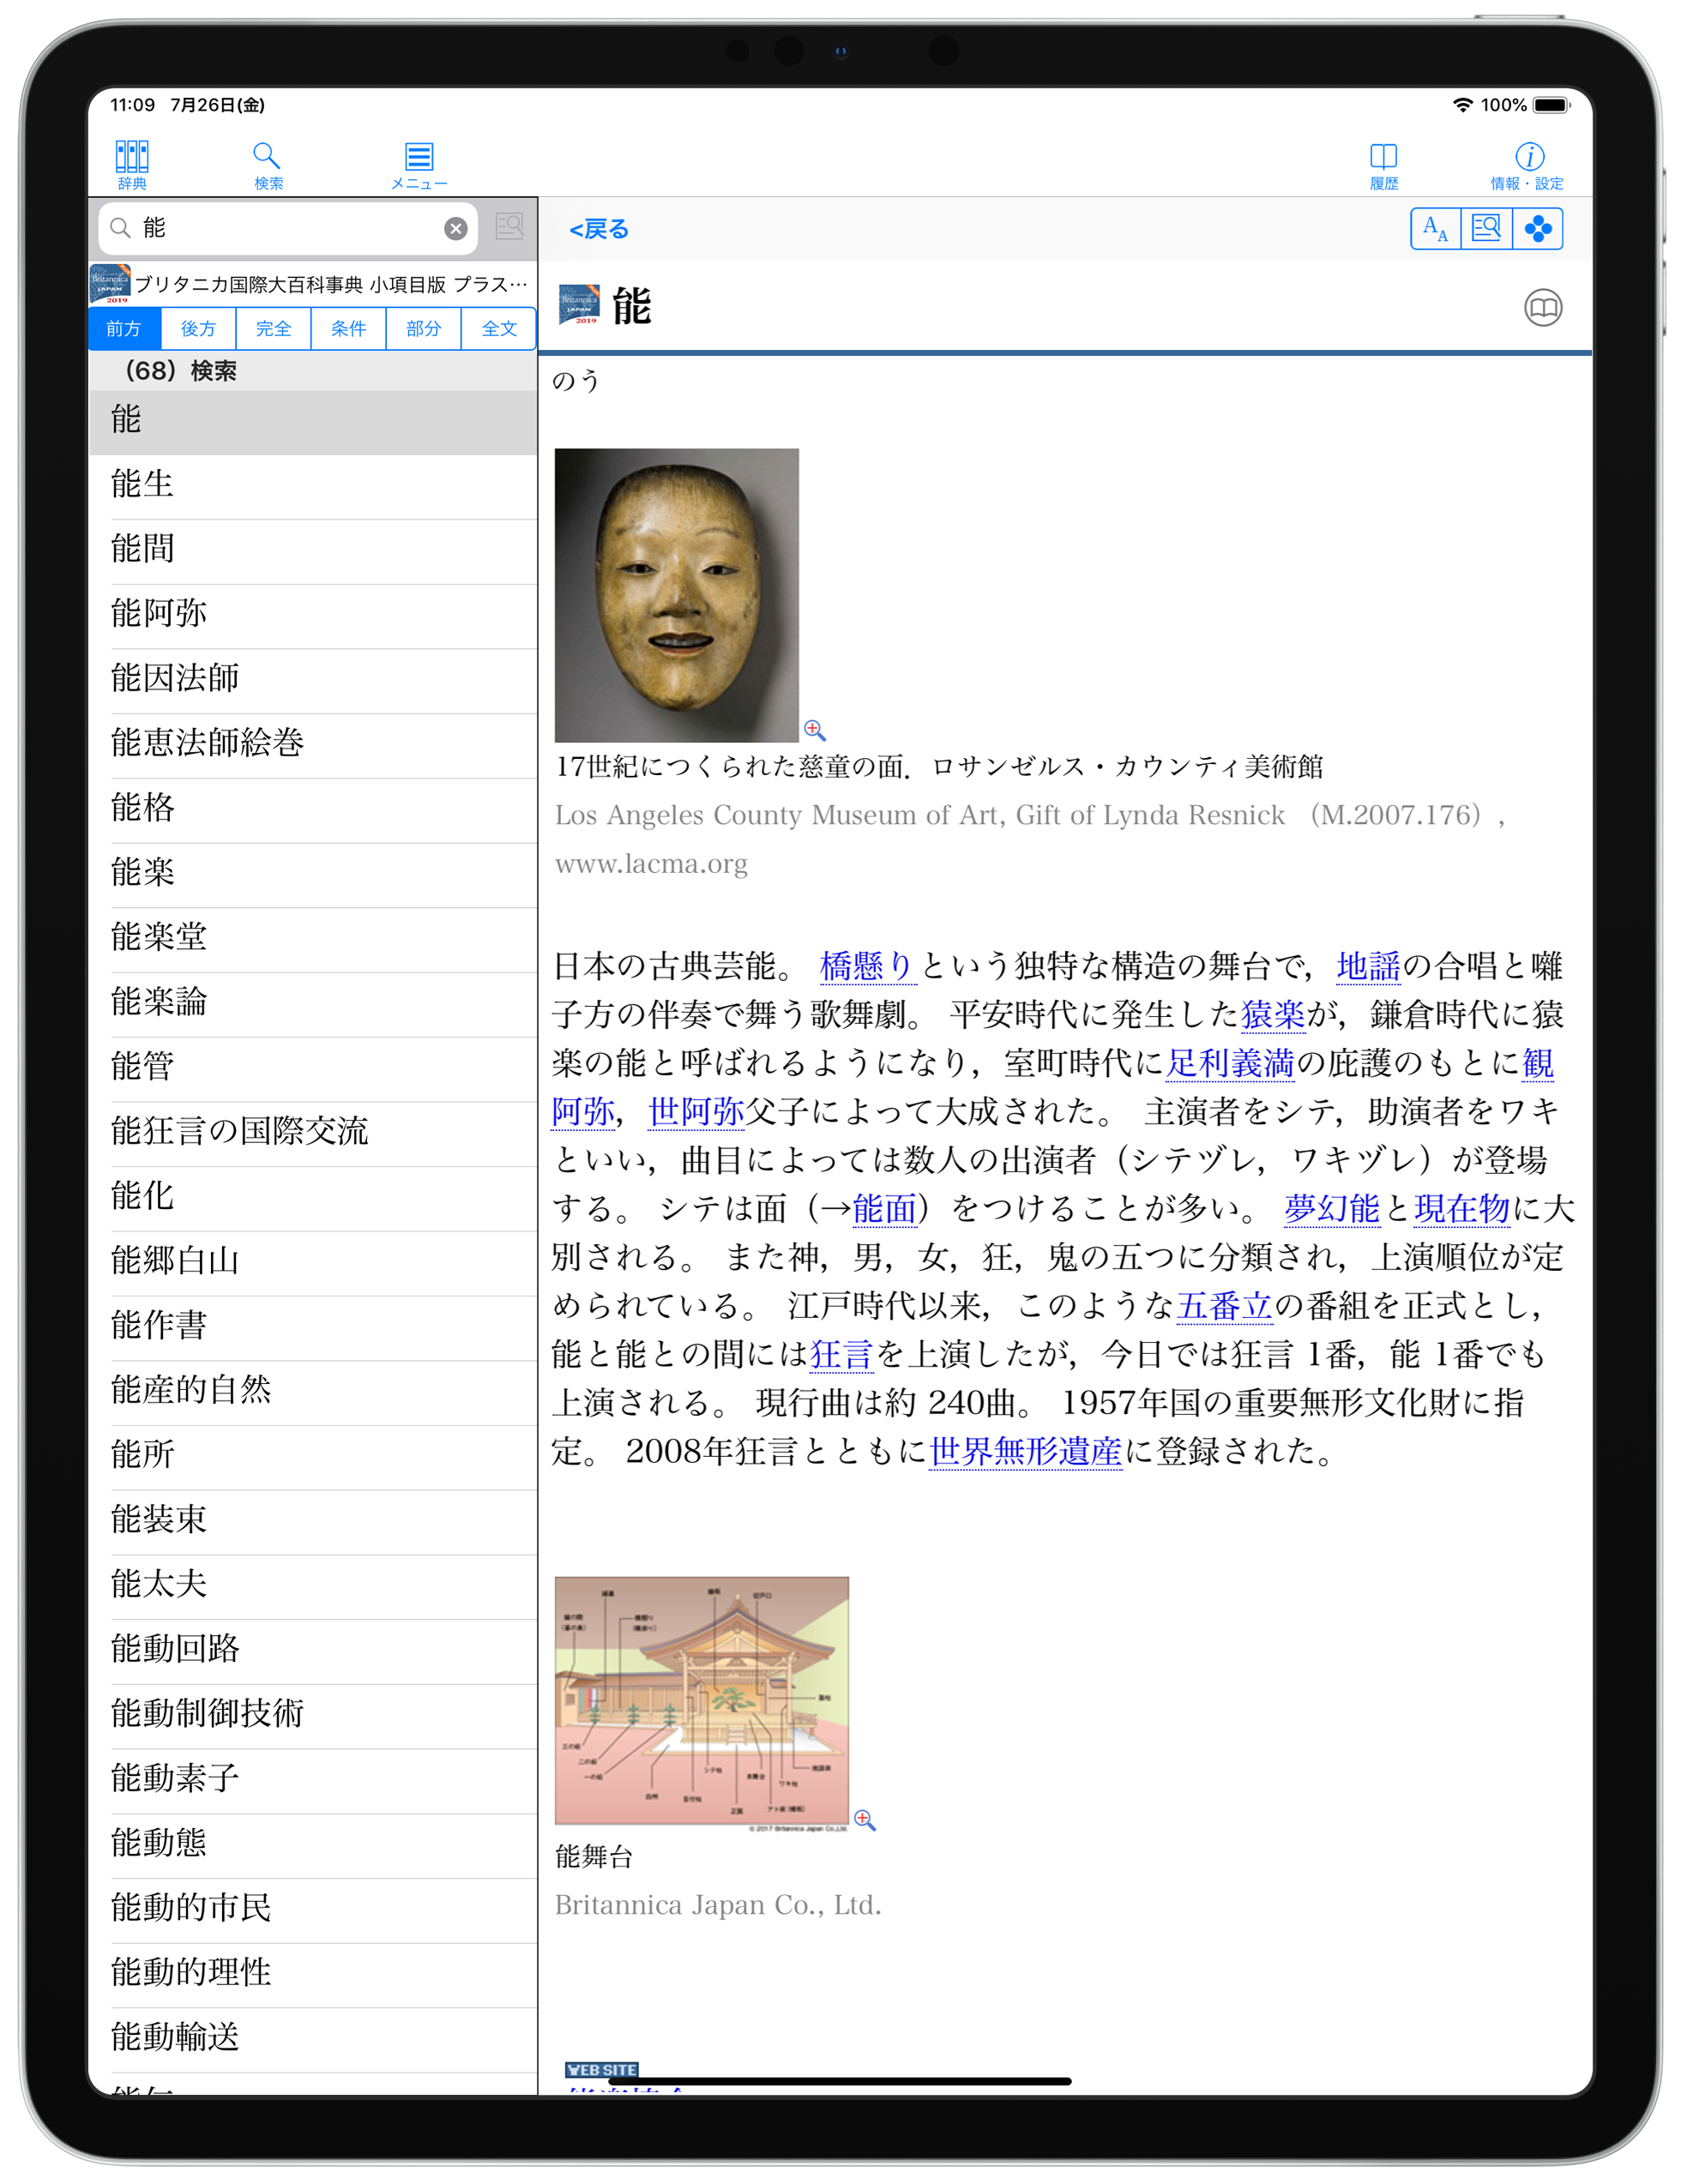Select the 部分 search mode tab

[423, 329]
